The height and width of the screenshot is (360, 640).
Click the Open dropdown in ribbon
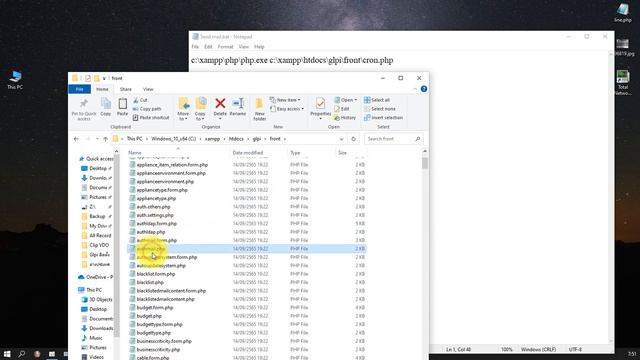click(345, 100)
